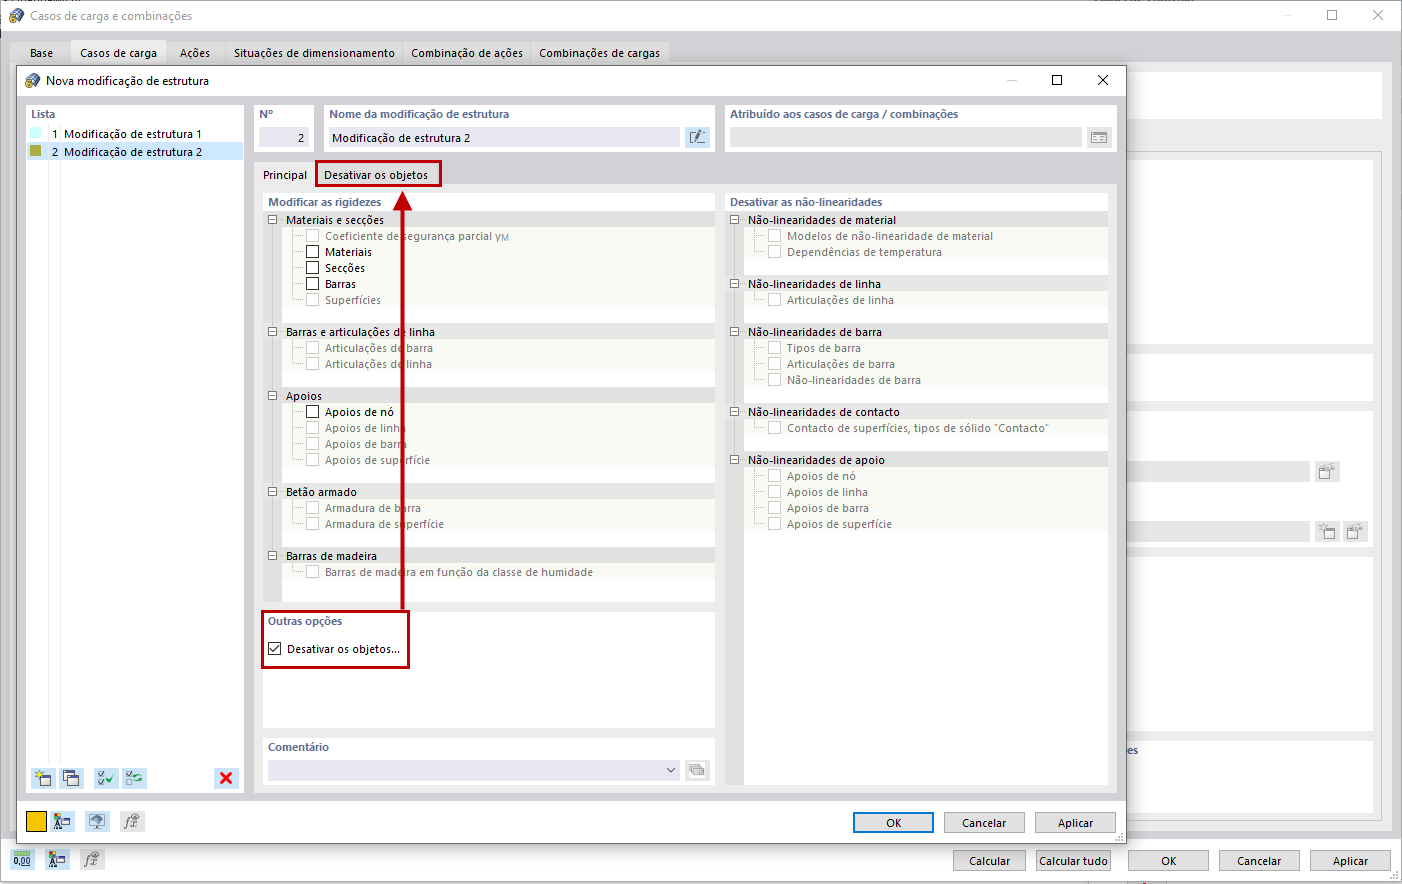Image resolution: width=1402 pixels, height=884 pixels.
Task: Toggle 'Tipos de barra' non-linearity checkbox
Action: [x=775, y=348]
